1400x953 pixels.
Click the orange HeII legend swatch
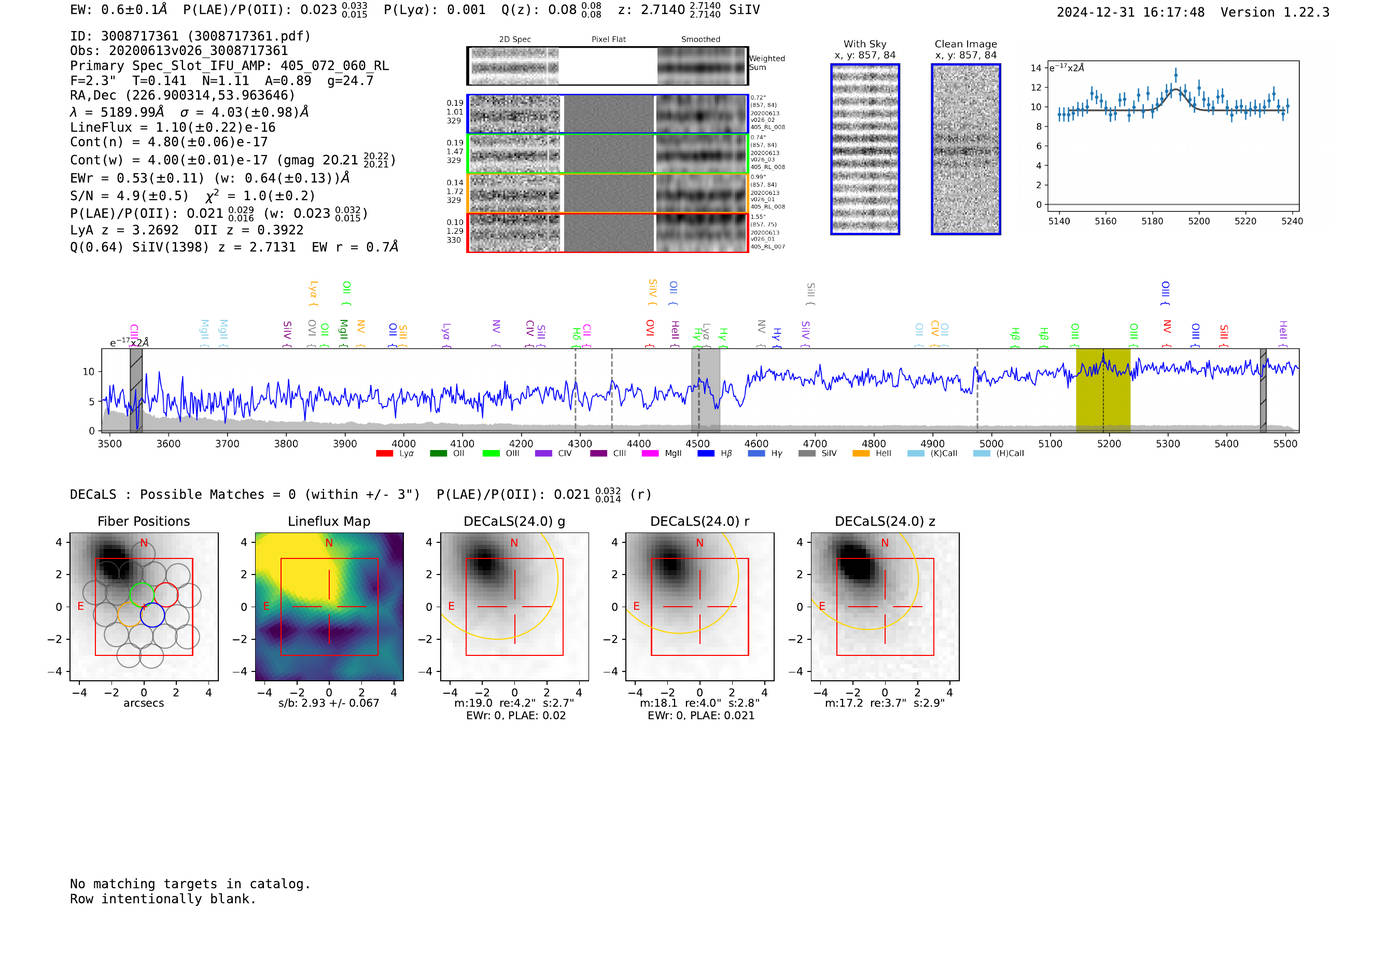[860, 454]
